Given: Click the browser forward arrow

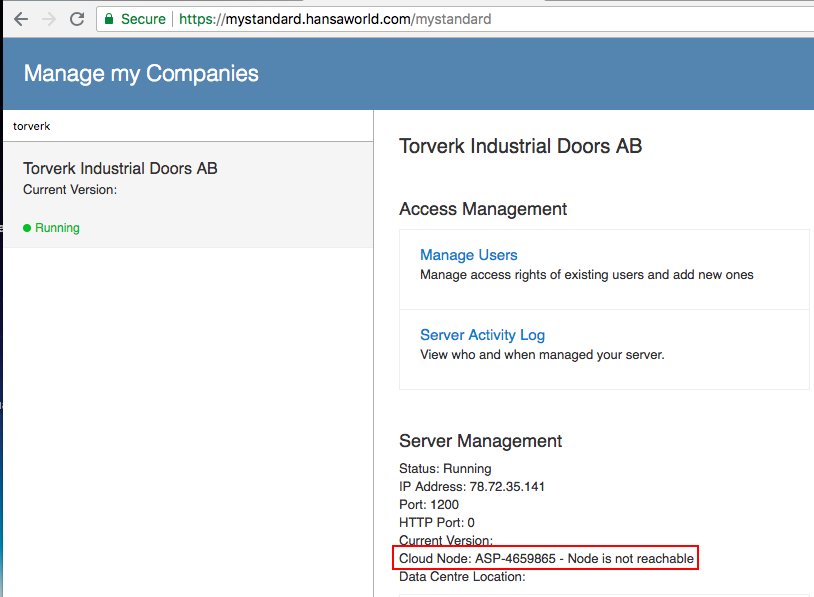Looking at the screenshot, I should (x=49, y=19).
